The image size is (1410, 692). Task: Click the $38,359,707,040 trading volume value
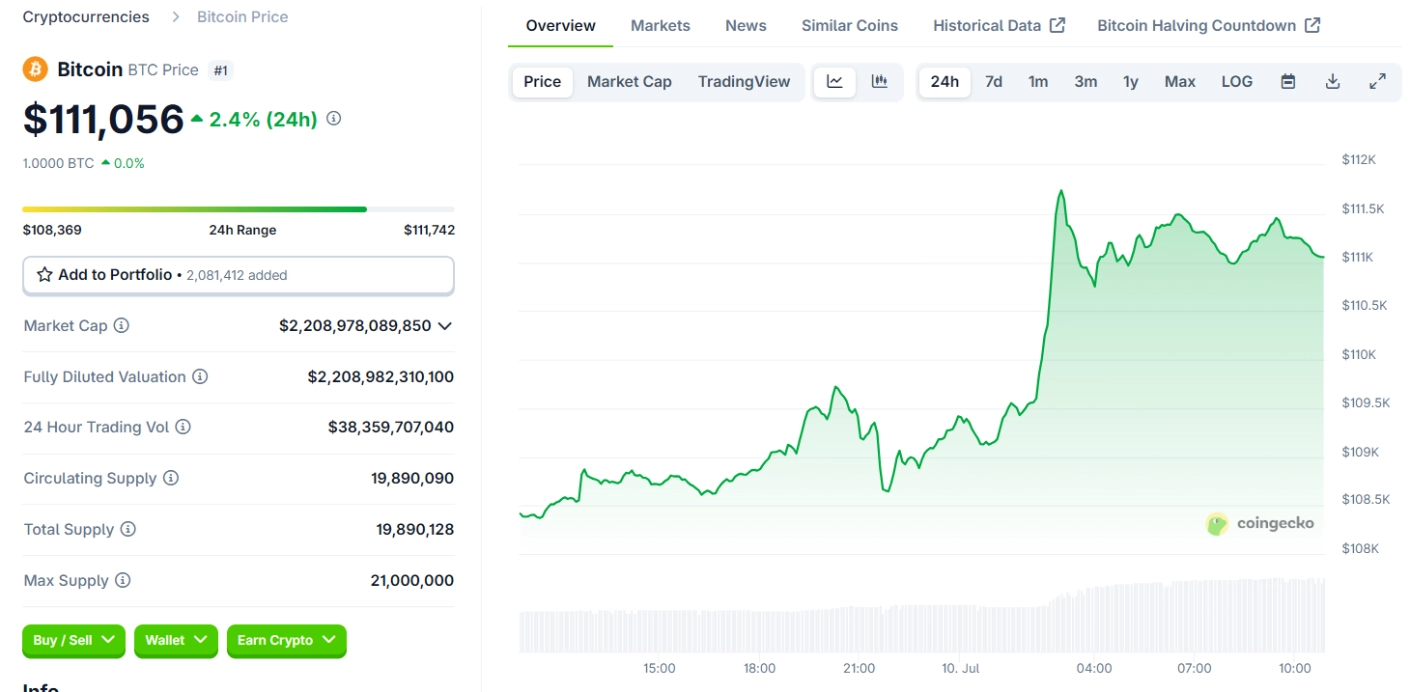coord(391,427)
